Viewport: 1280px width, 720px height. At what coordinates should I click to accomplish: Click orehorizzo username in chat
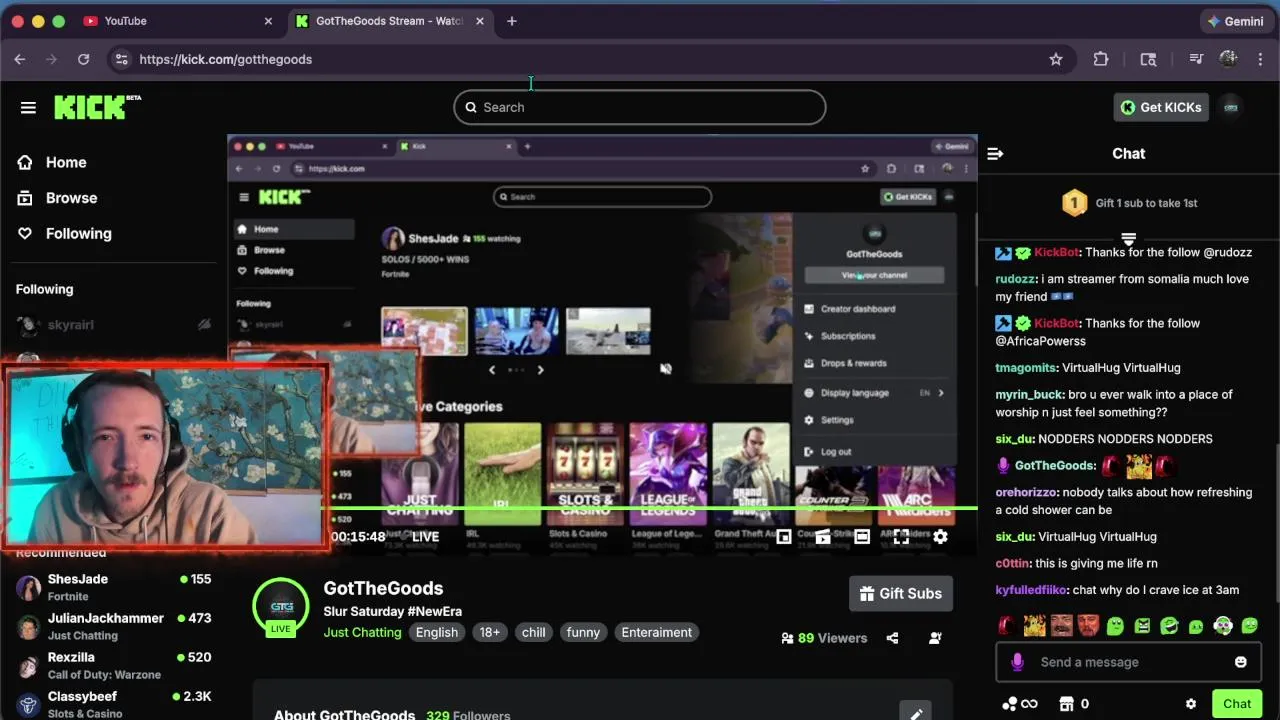pyautogui.click(x=1026, y=492)
